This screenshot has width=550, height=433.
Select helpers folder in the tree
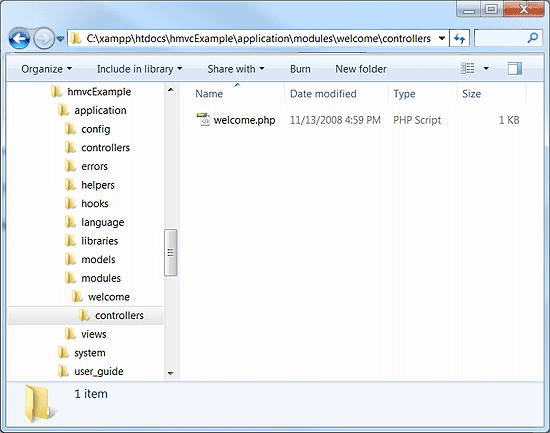(x=98, y=185)
